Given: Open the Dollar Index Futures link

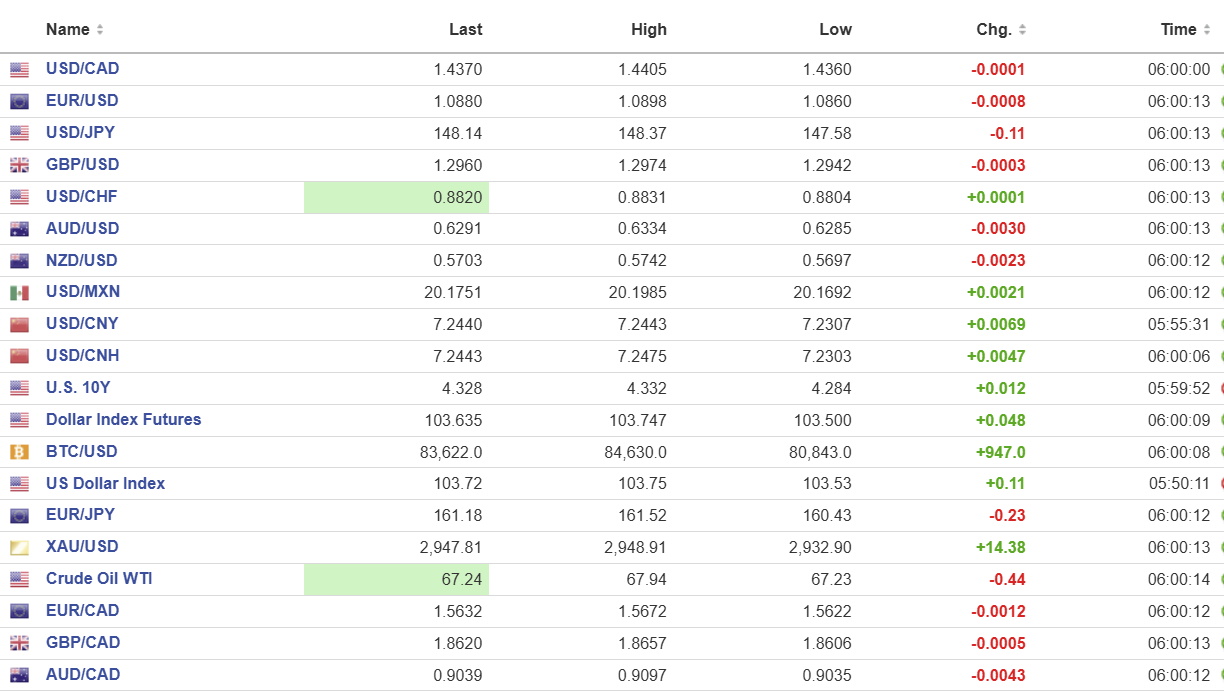Looking at the screenshot, I should pyautogui.click(x=123, y=420).
